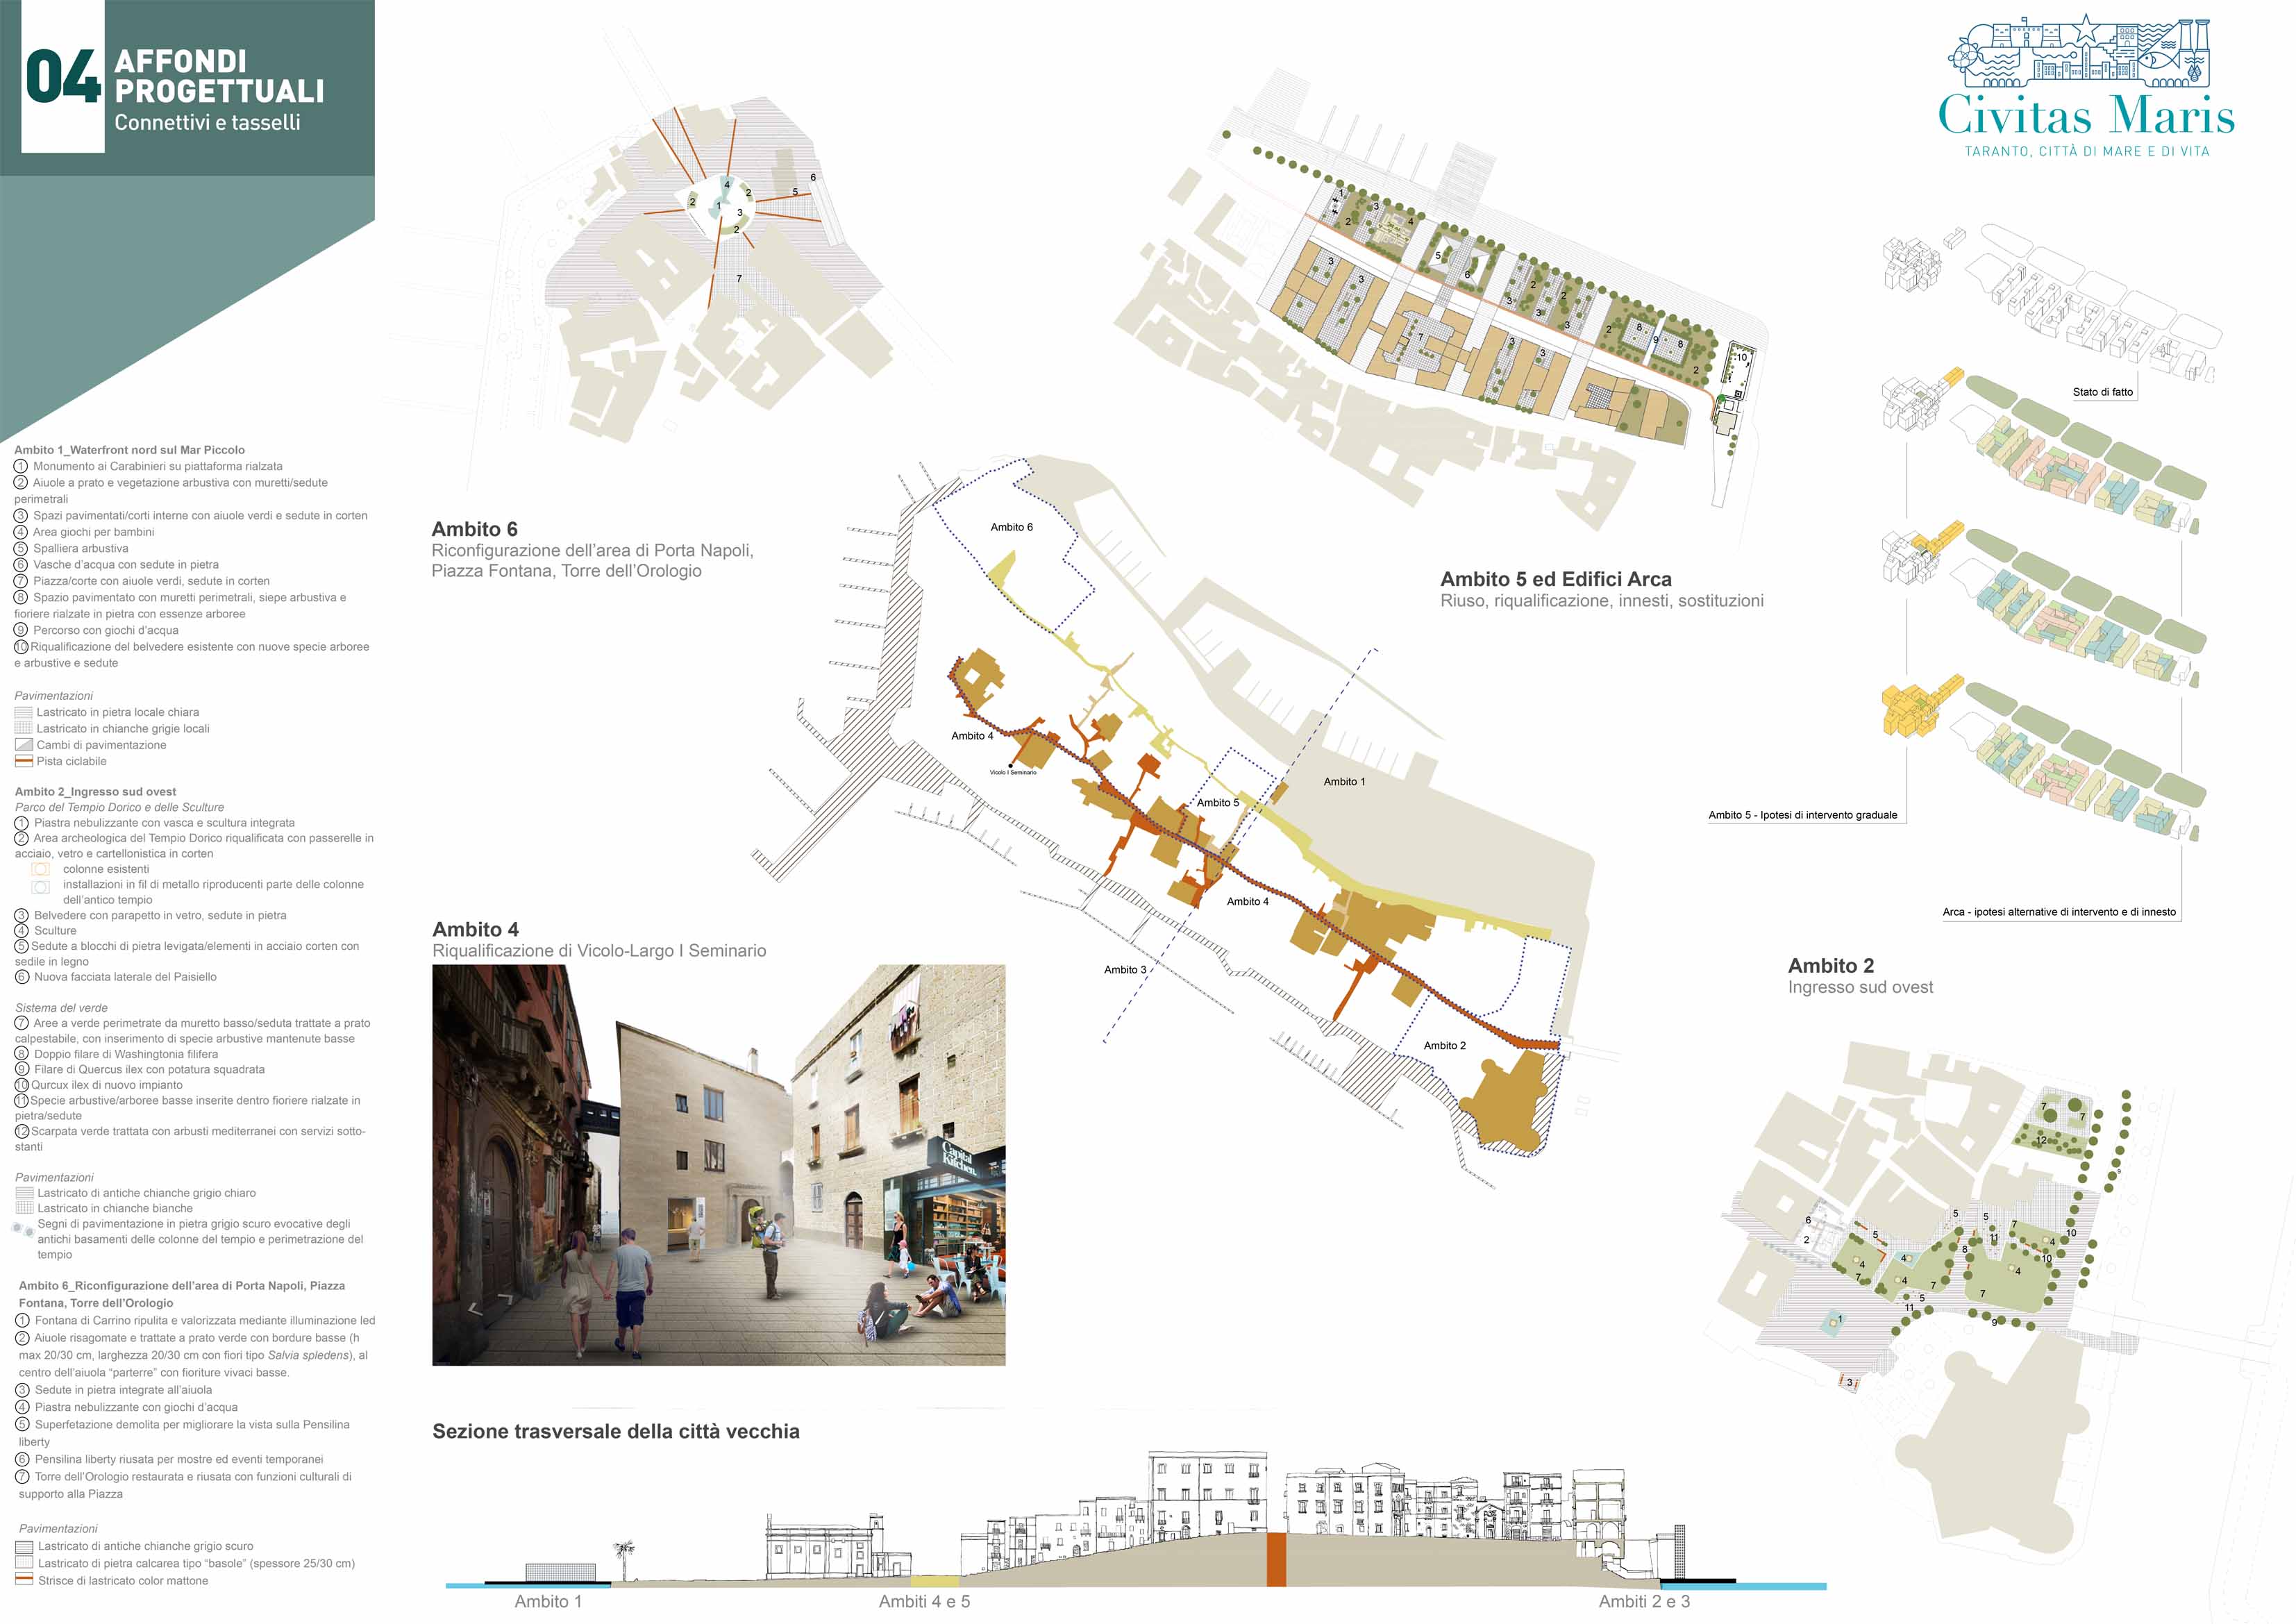Click the colonne esistenti legend icon
Screen dimensions: 2296x1624
[x=40, y=869]
